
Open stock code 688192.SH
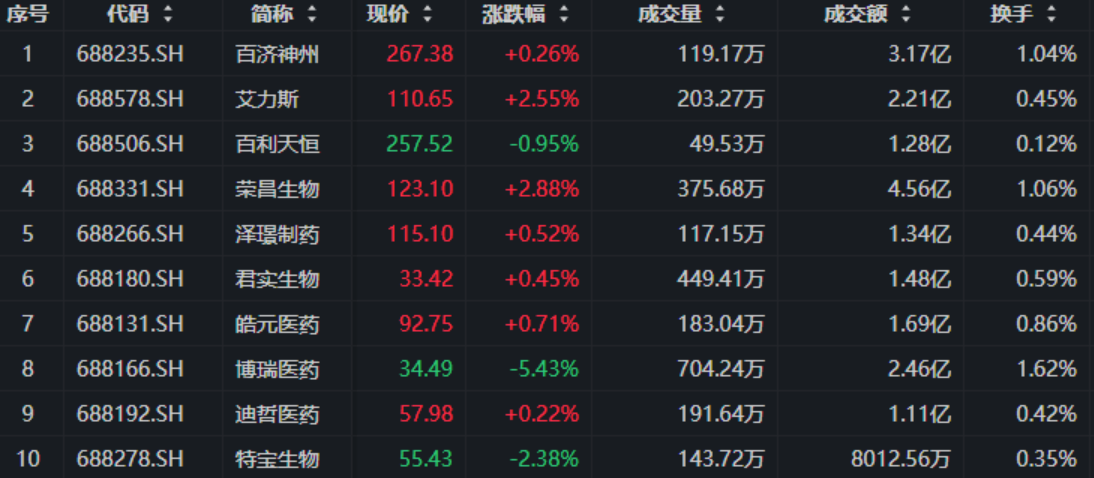pos(130,414)
